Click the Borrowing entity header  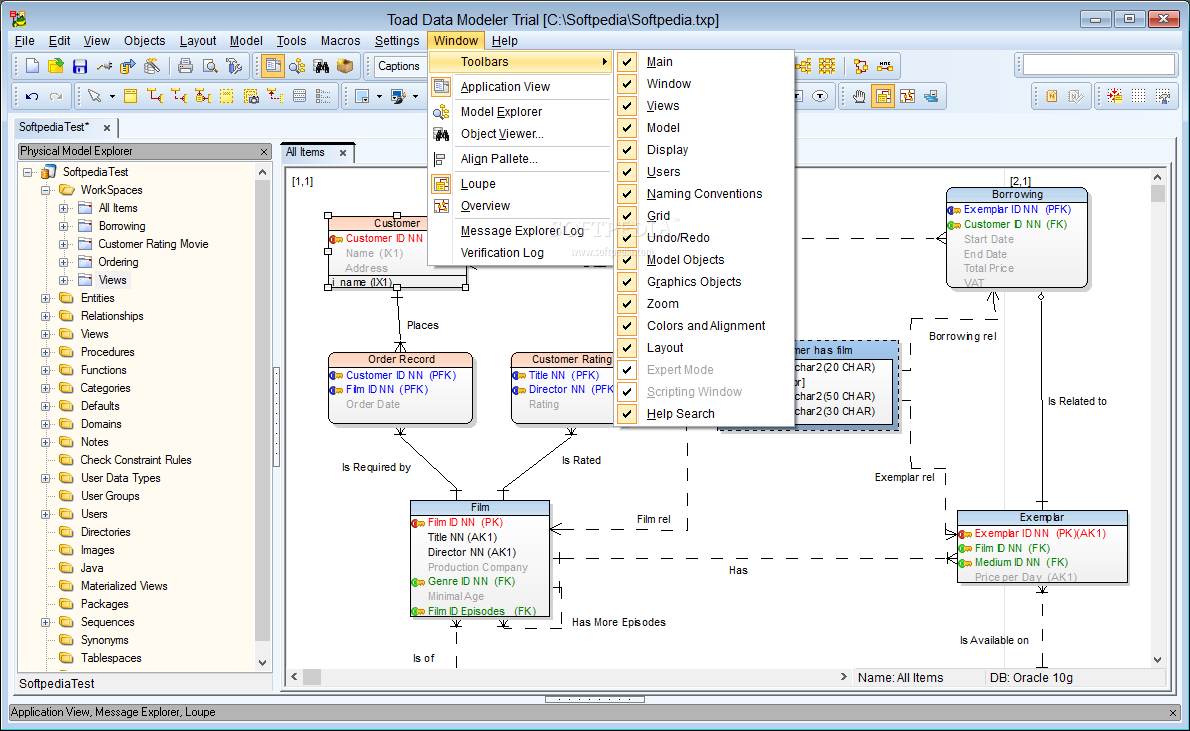pyautogui.click(x=1017, y=194)
